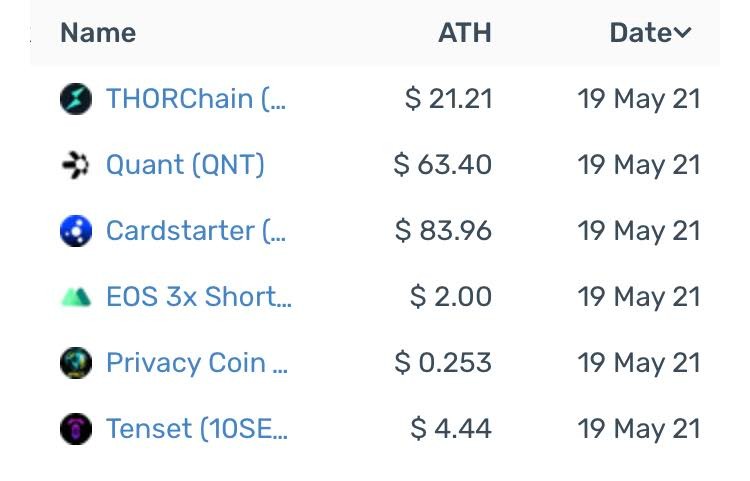
Task: Click the Tenset purple logo icon
Action: [76, 429]
